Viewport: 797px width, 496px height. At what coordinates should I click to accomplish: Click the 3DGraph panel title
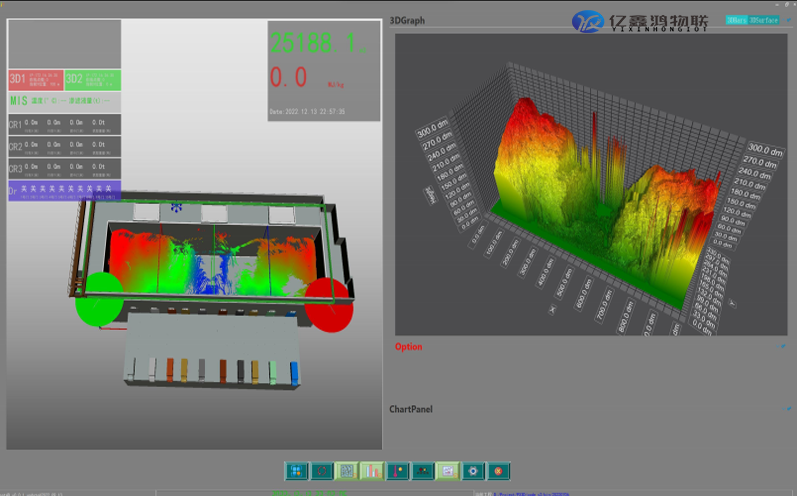click(407, 21)
